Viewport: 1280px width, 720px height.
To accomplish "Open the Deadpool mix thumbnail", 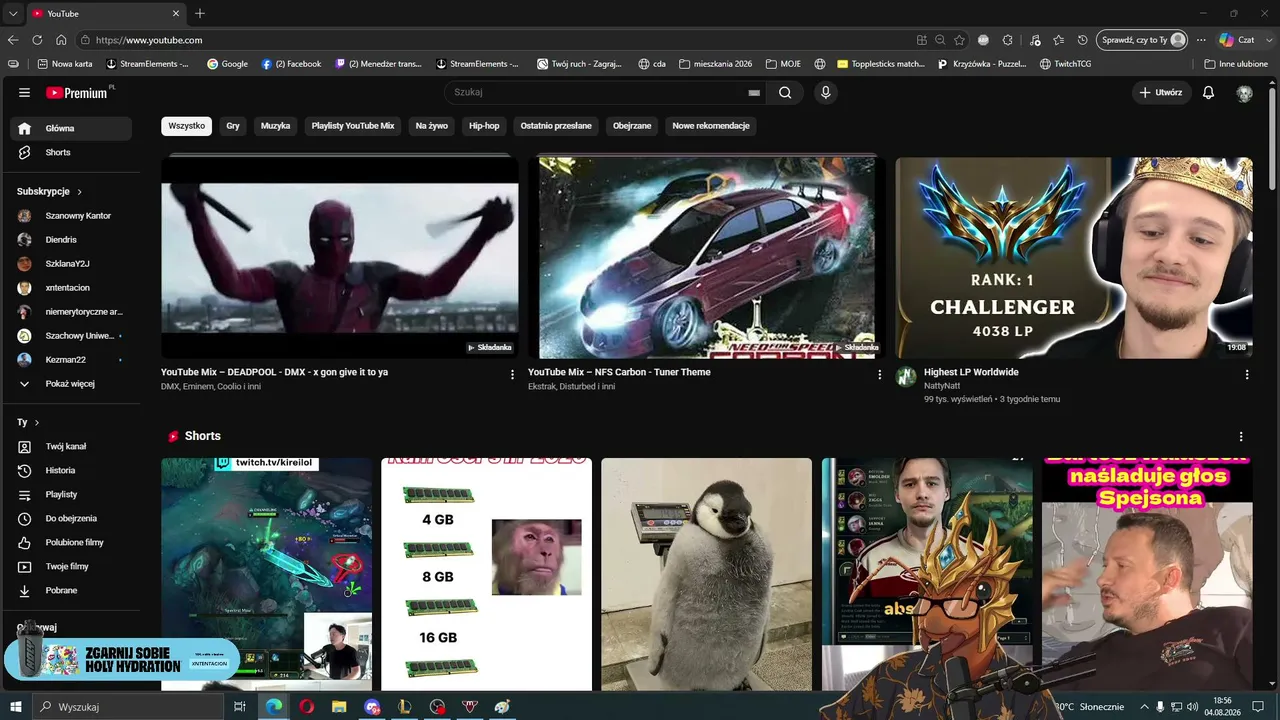I will click(x=340, y=257).
